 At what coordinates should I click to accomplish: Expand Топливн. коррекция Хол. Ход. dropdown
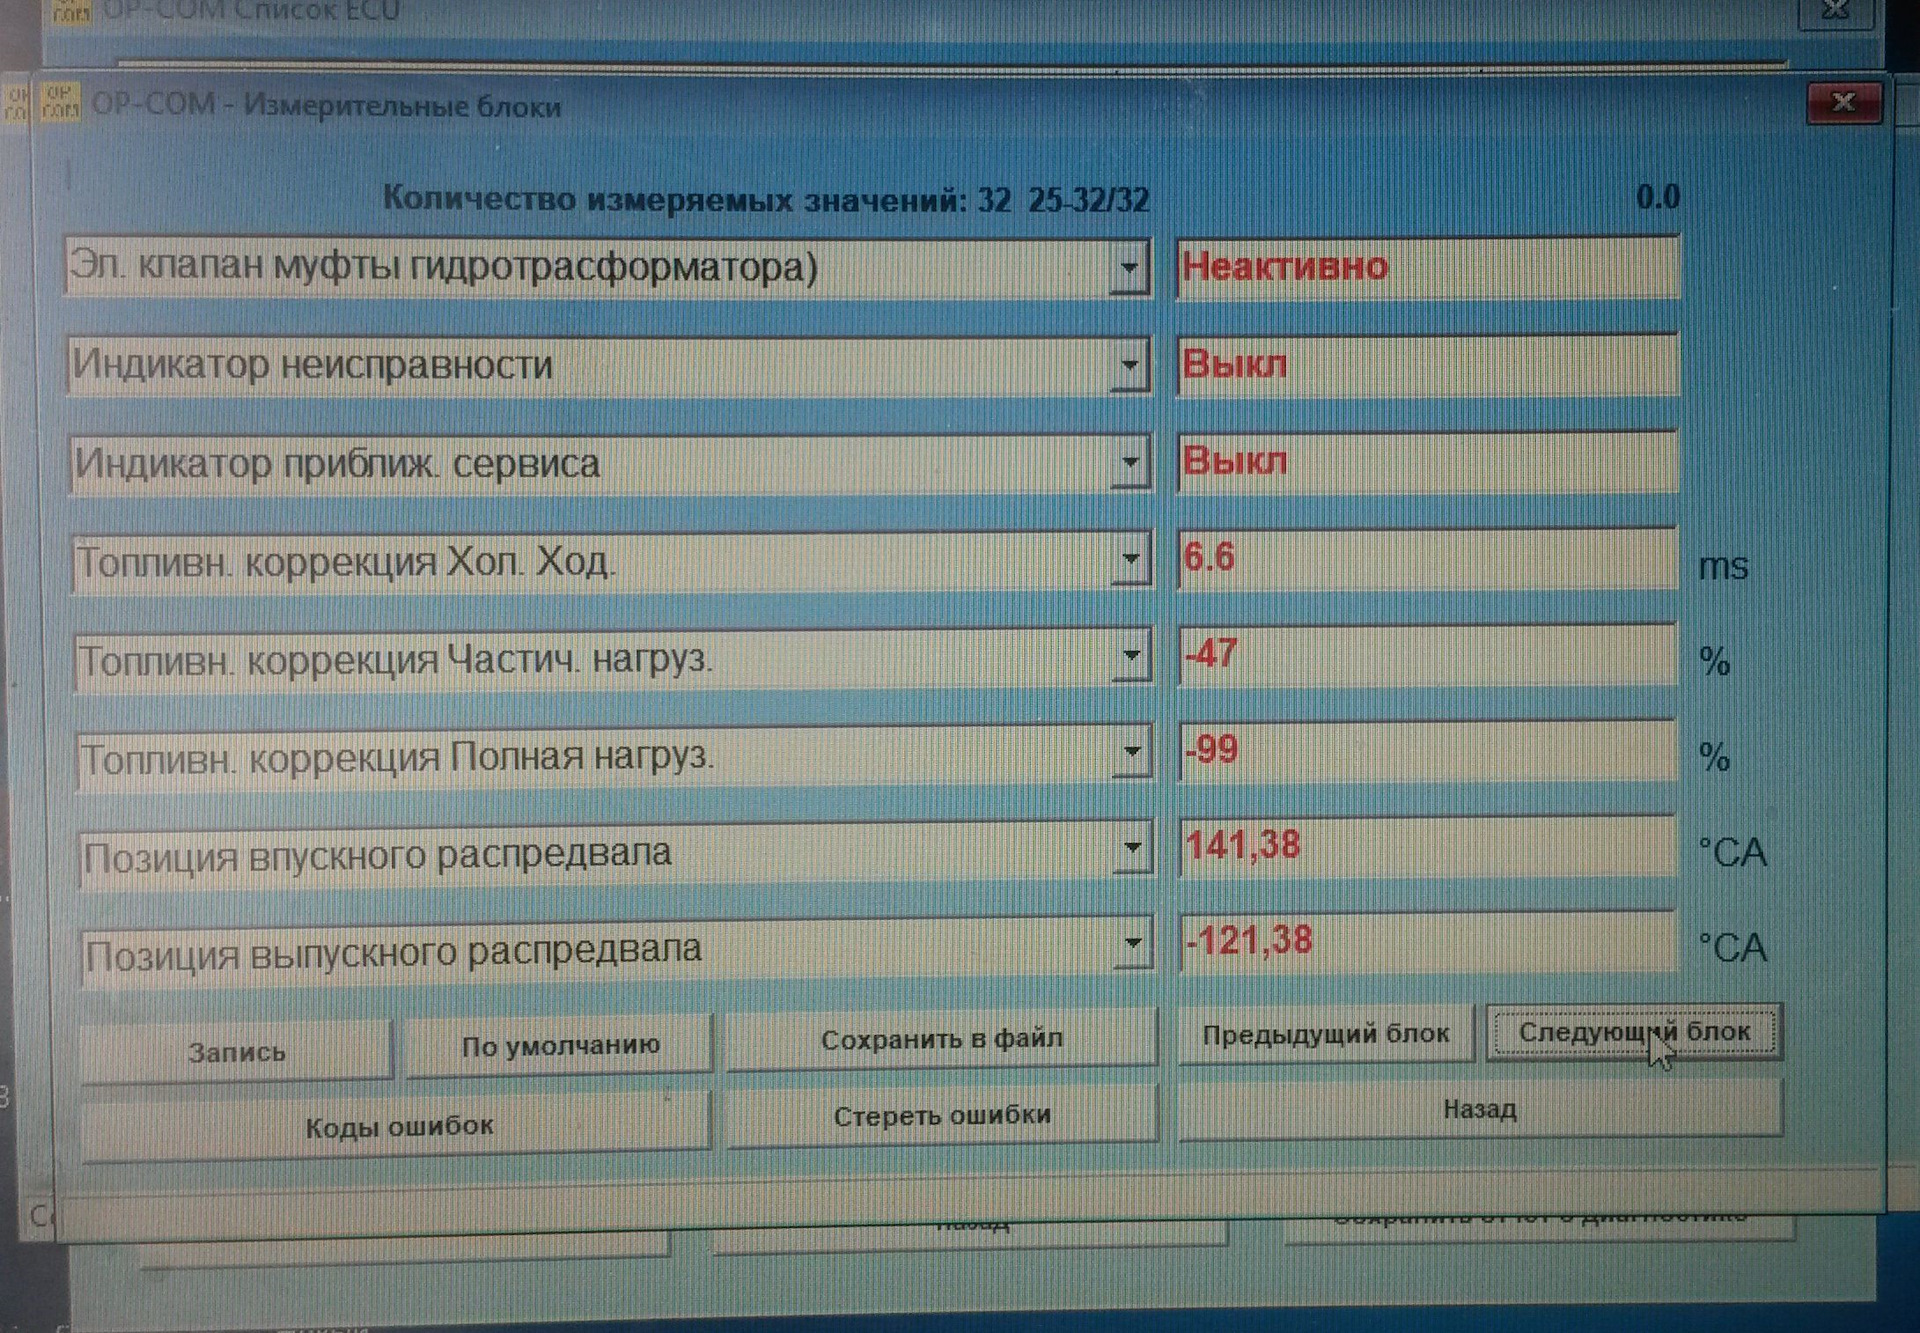(x=1131, y=560)
